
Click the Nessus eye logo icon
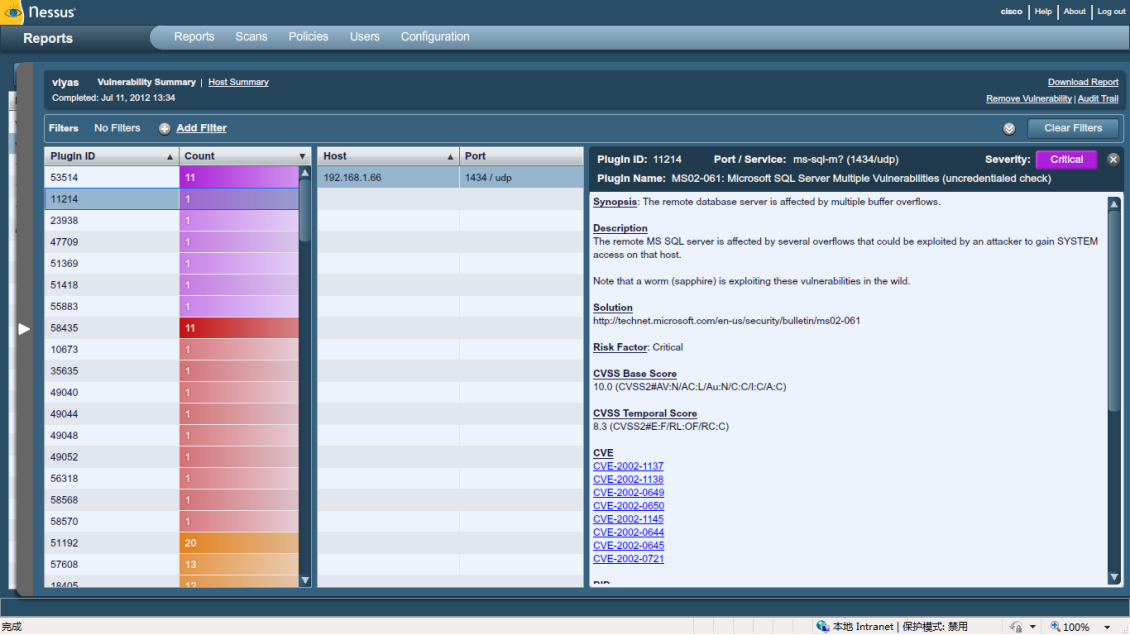coord(12,12)
